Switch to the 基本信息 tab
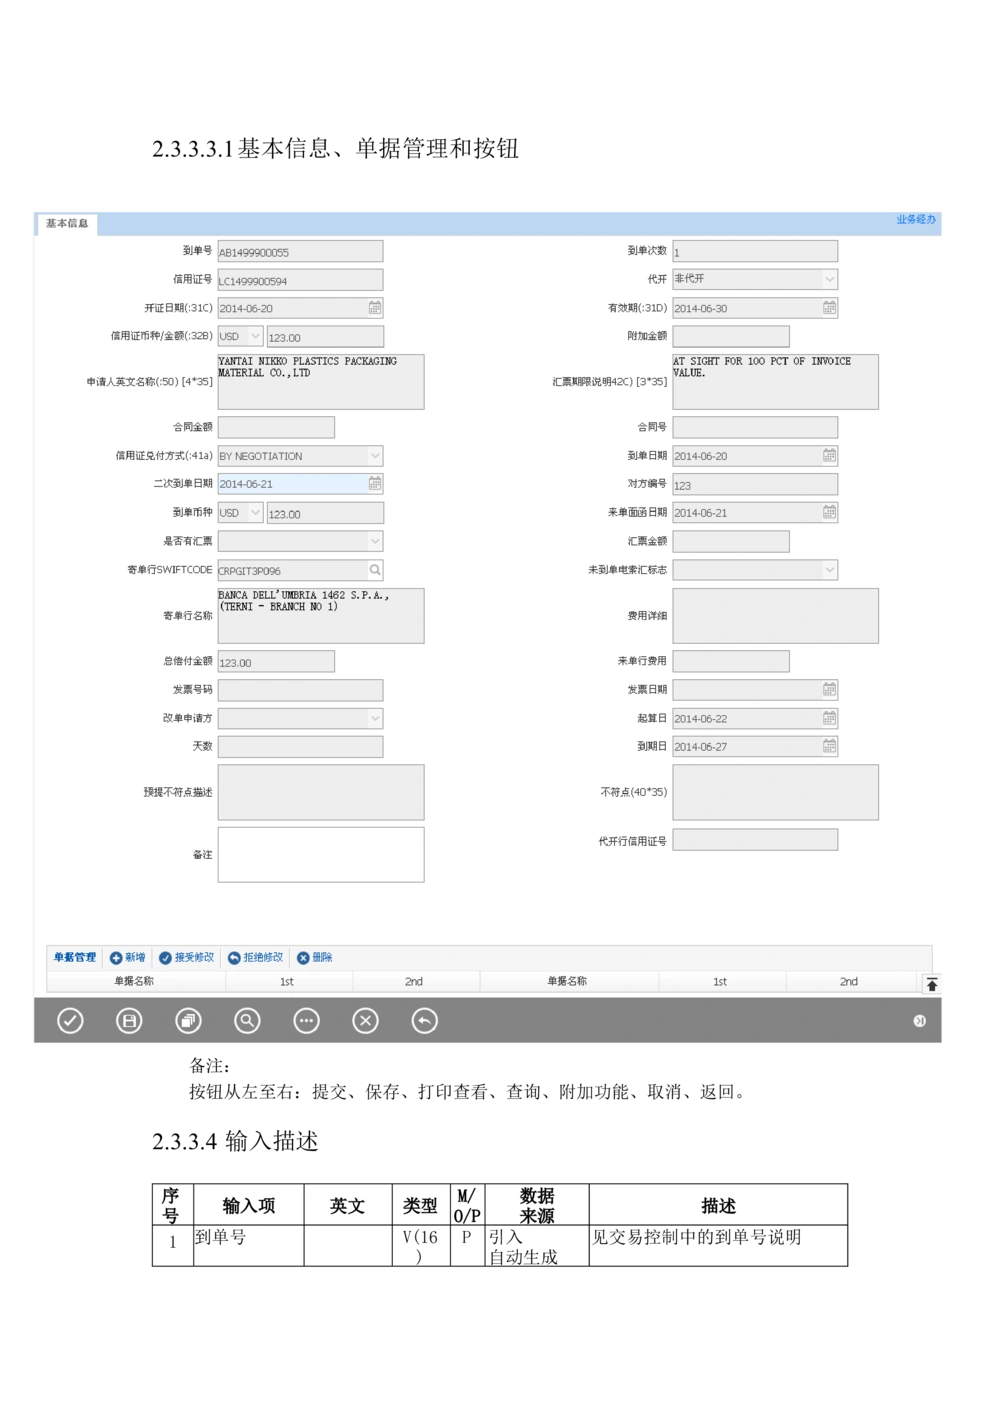This screenshot has width=1000, height=1415. [x=66, y=224]
